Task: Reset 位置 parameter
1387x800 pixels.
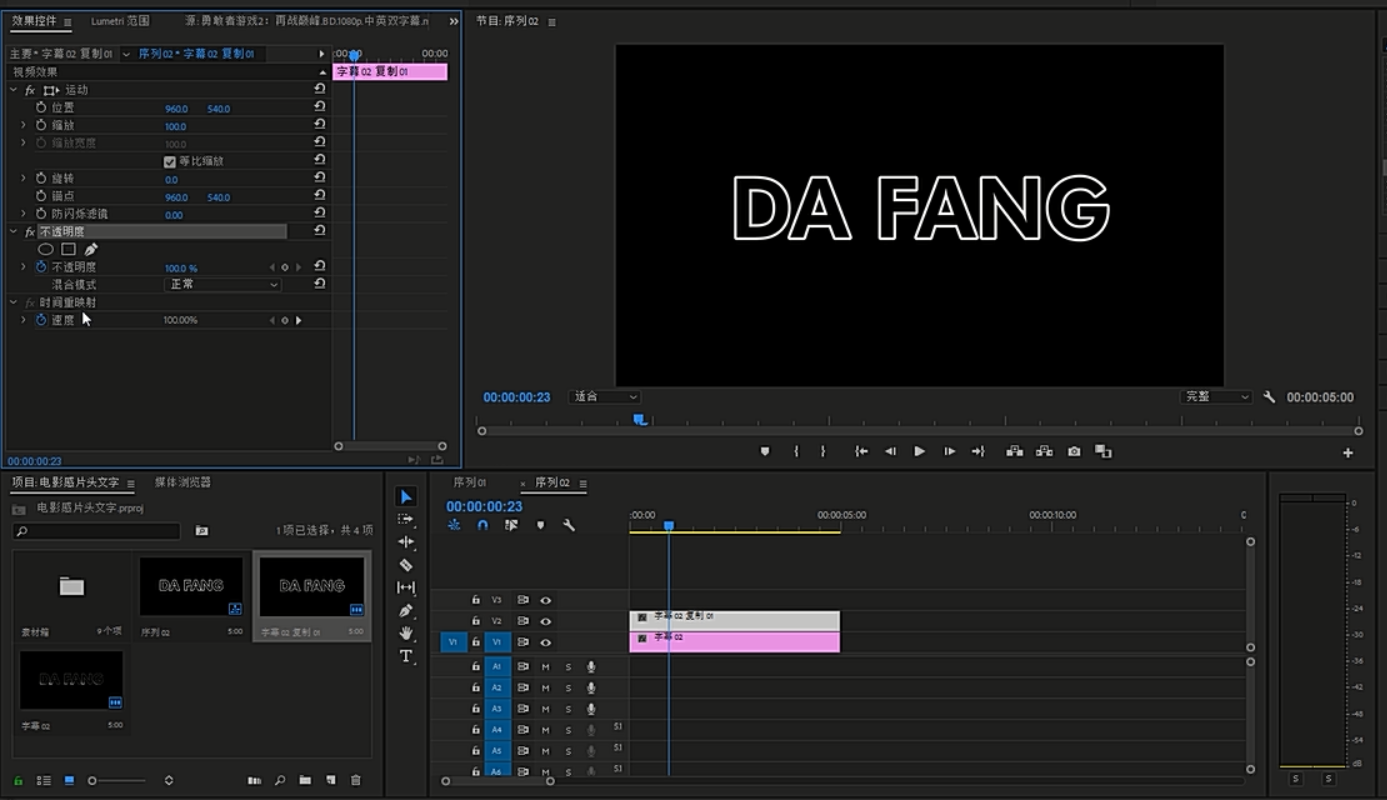Action: (319, 107)
